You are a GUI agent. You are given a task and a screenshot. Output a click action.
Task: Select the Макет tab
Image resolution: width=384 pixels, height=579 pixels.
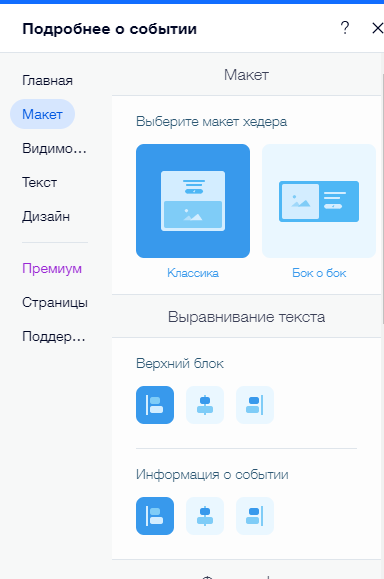[x=42, y=114]
